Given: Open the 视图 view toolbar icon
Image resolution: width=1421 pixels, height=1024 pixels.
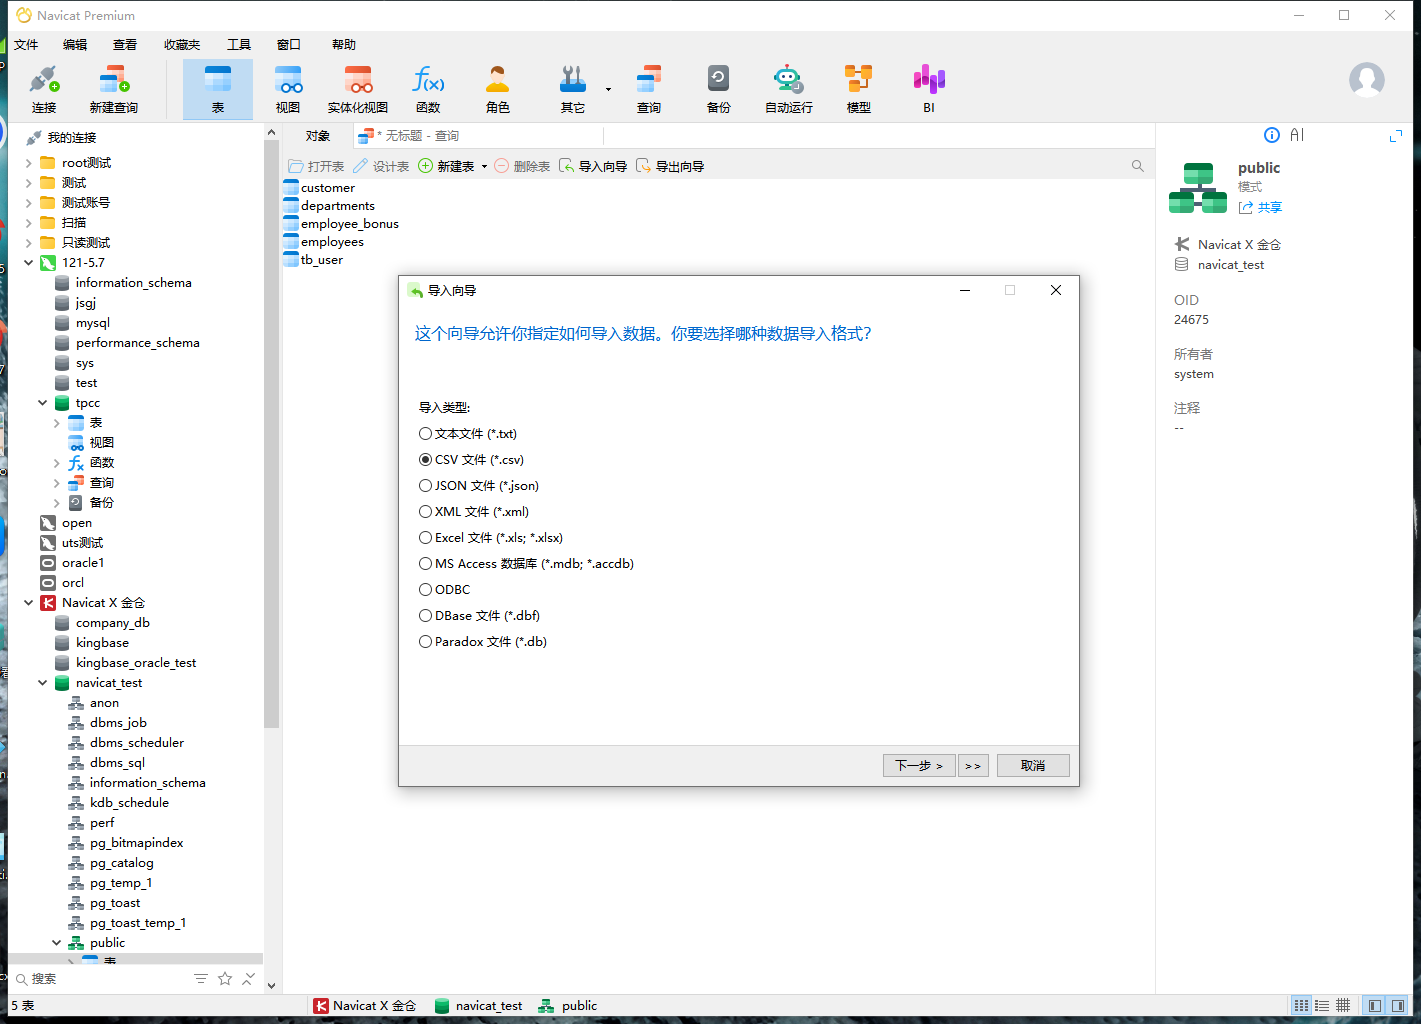Looking at the screenshot, I should (288, 89).
